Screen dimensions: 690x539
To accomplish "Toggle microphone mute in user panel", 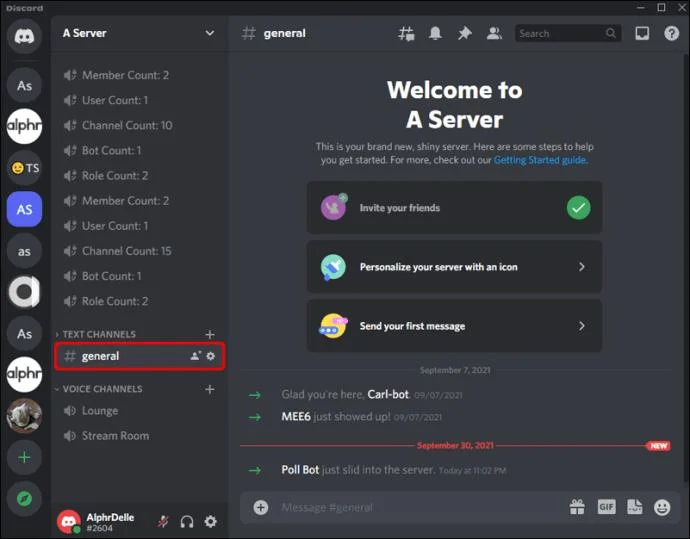I will coord(163,521).
